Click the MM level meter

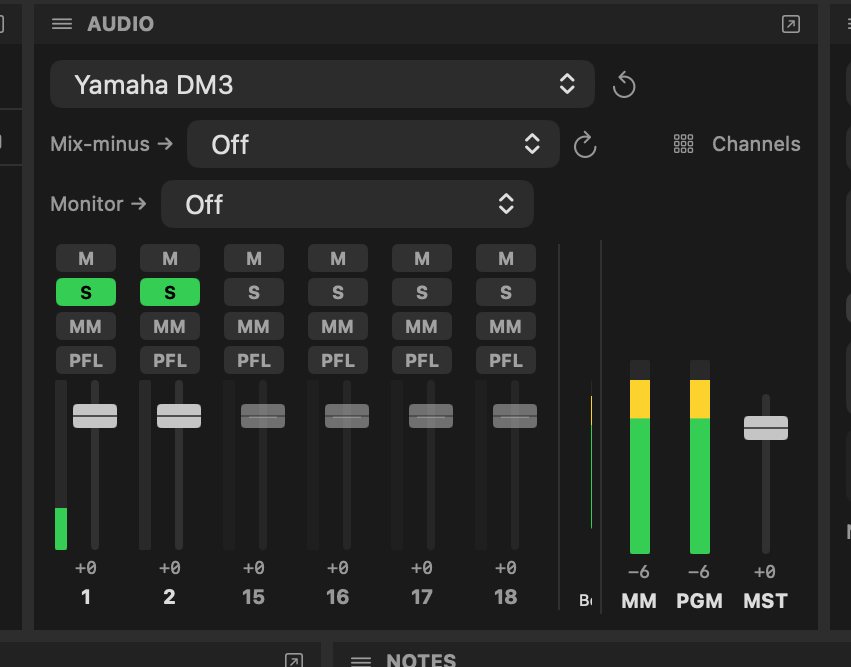coord(640,457)
